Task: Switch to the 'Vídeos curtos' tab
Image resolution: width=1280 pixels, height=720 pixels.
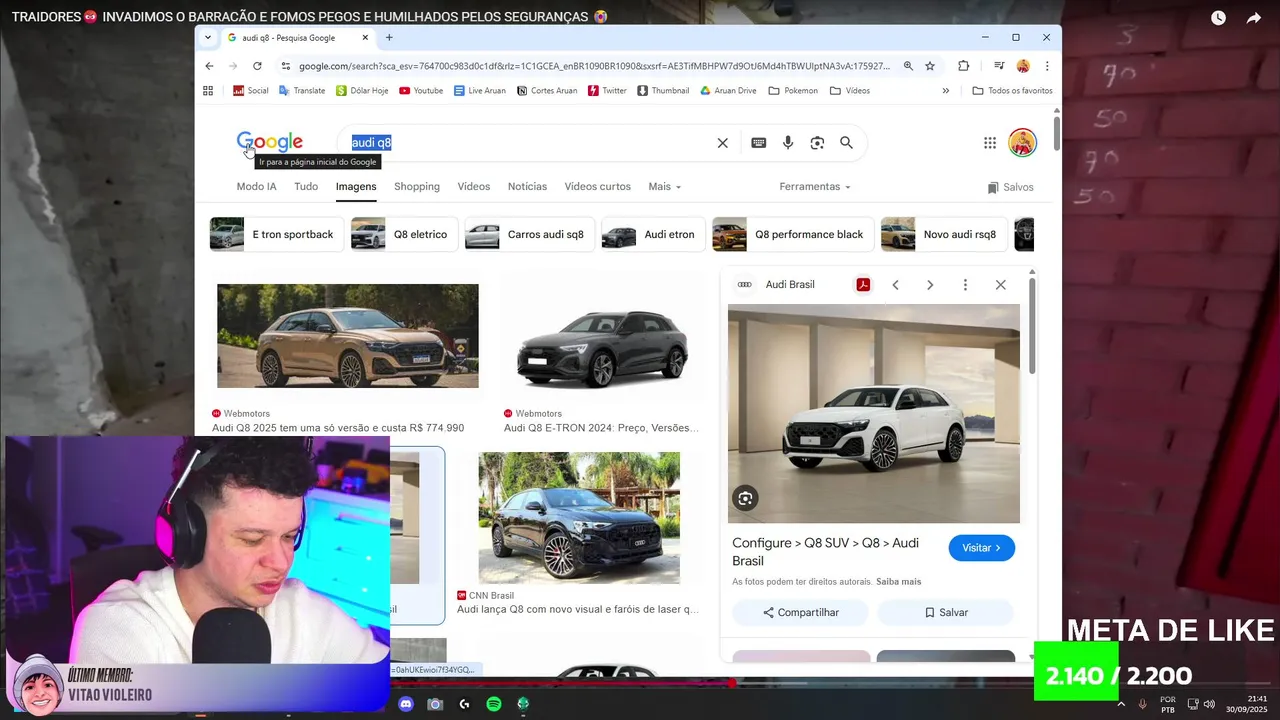Action: click(x=597, y=187)
